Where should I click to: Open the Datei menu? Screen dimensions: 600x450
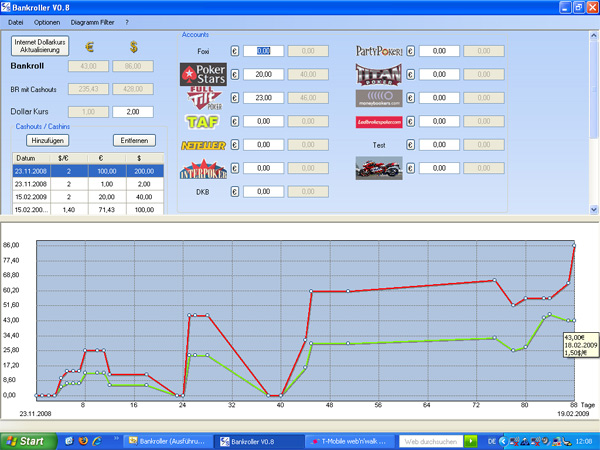[16, 23]
